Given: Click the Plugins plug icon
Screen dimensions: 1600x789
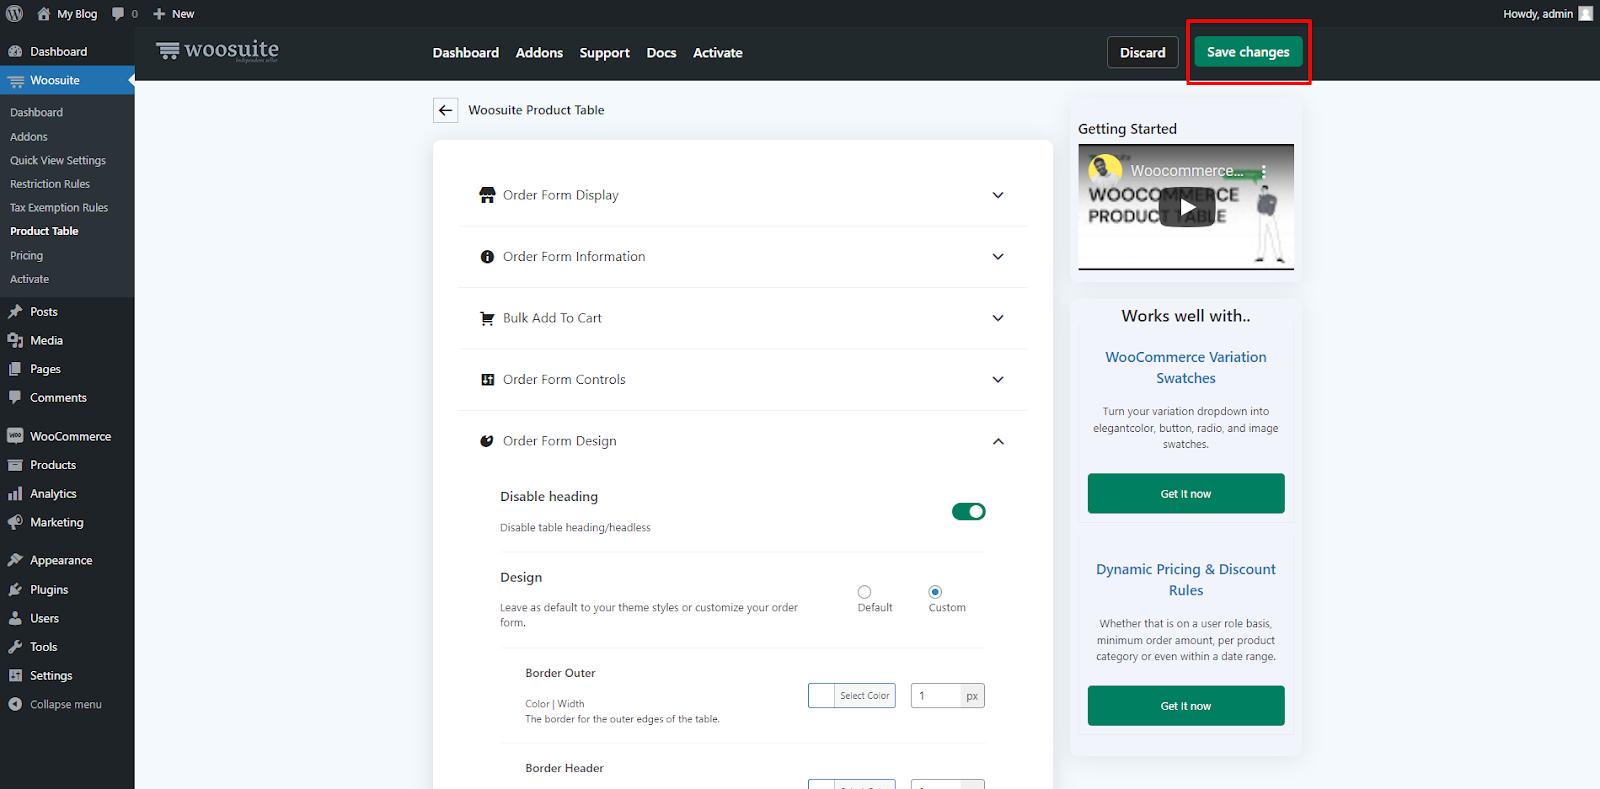Looking at the screenshot, I should click(15, 590).
